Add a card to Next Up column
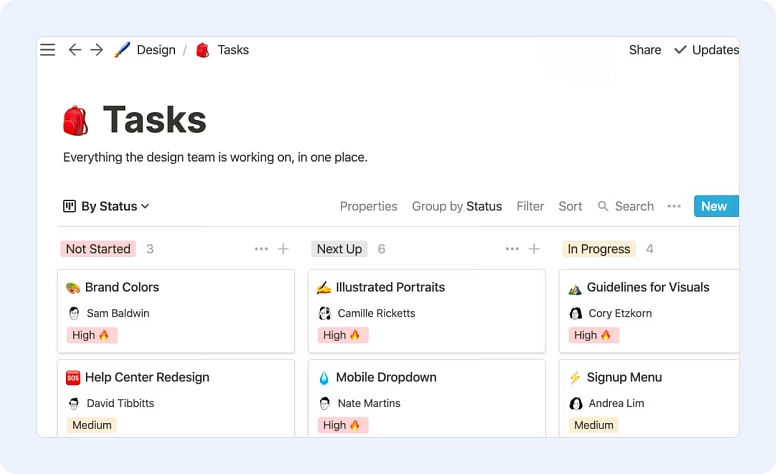 point(534,249)
